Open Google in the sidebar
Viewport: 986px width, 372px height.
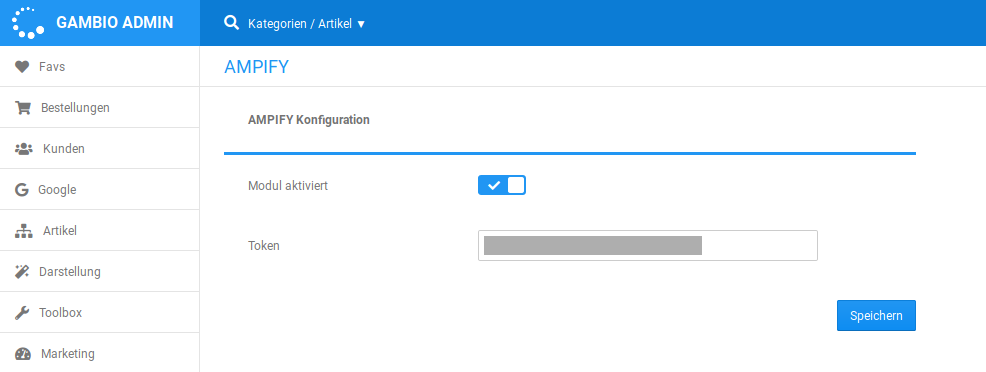[100, 189]
